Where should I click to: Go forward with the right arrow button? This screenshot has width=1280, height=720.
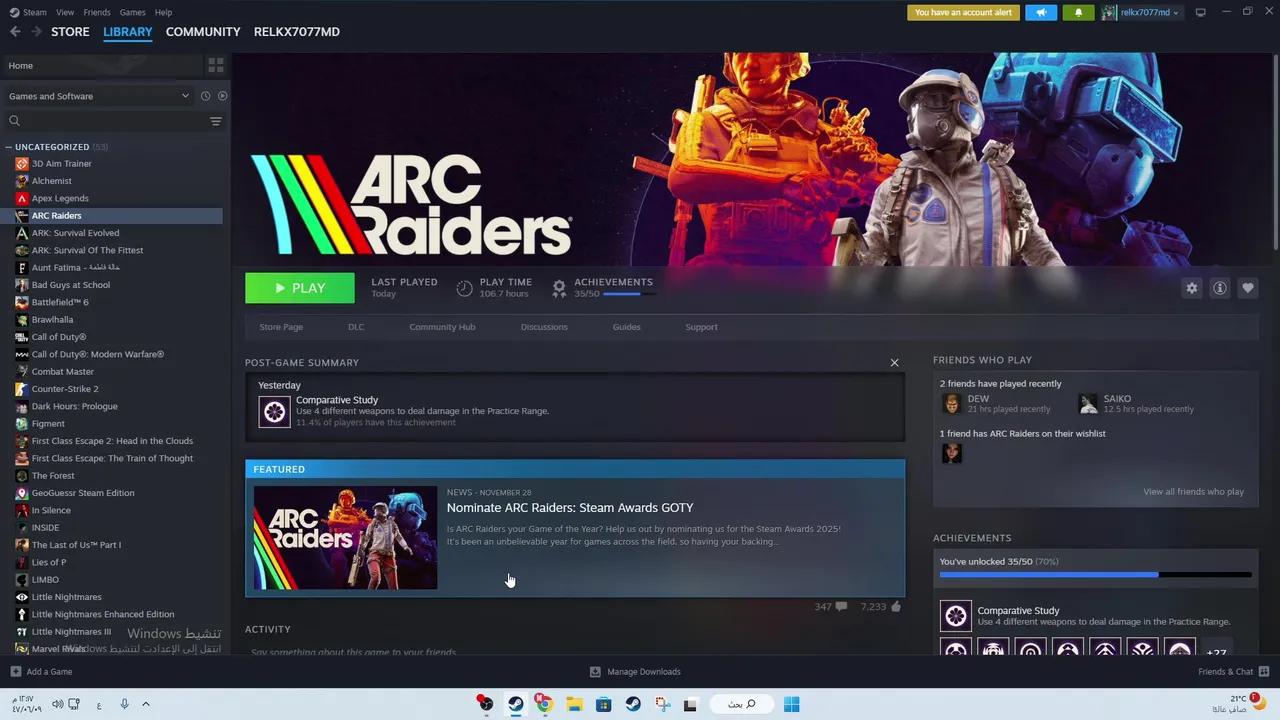(x=37, y=32)
